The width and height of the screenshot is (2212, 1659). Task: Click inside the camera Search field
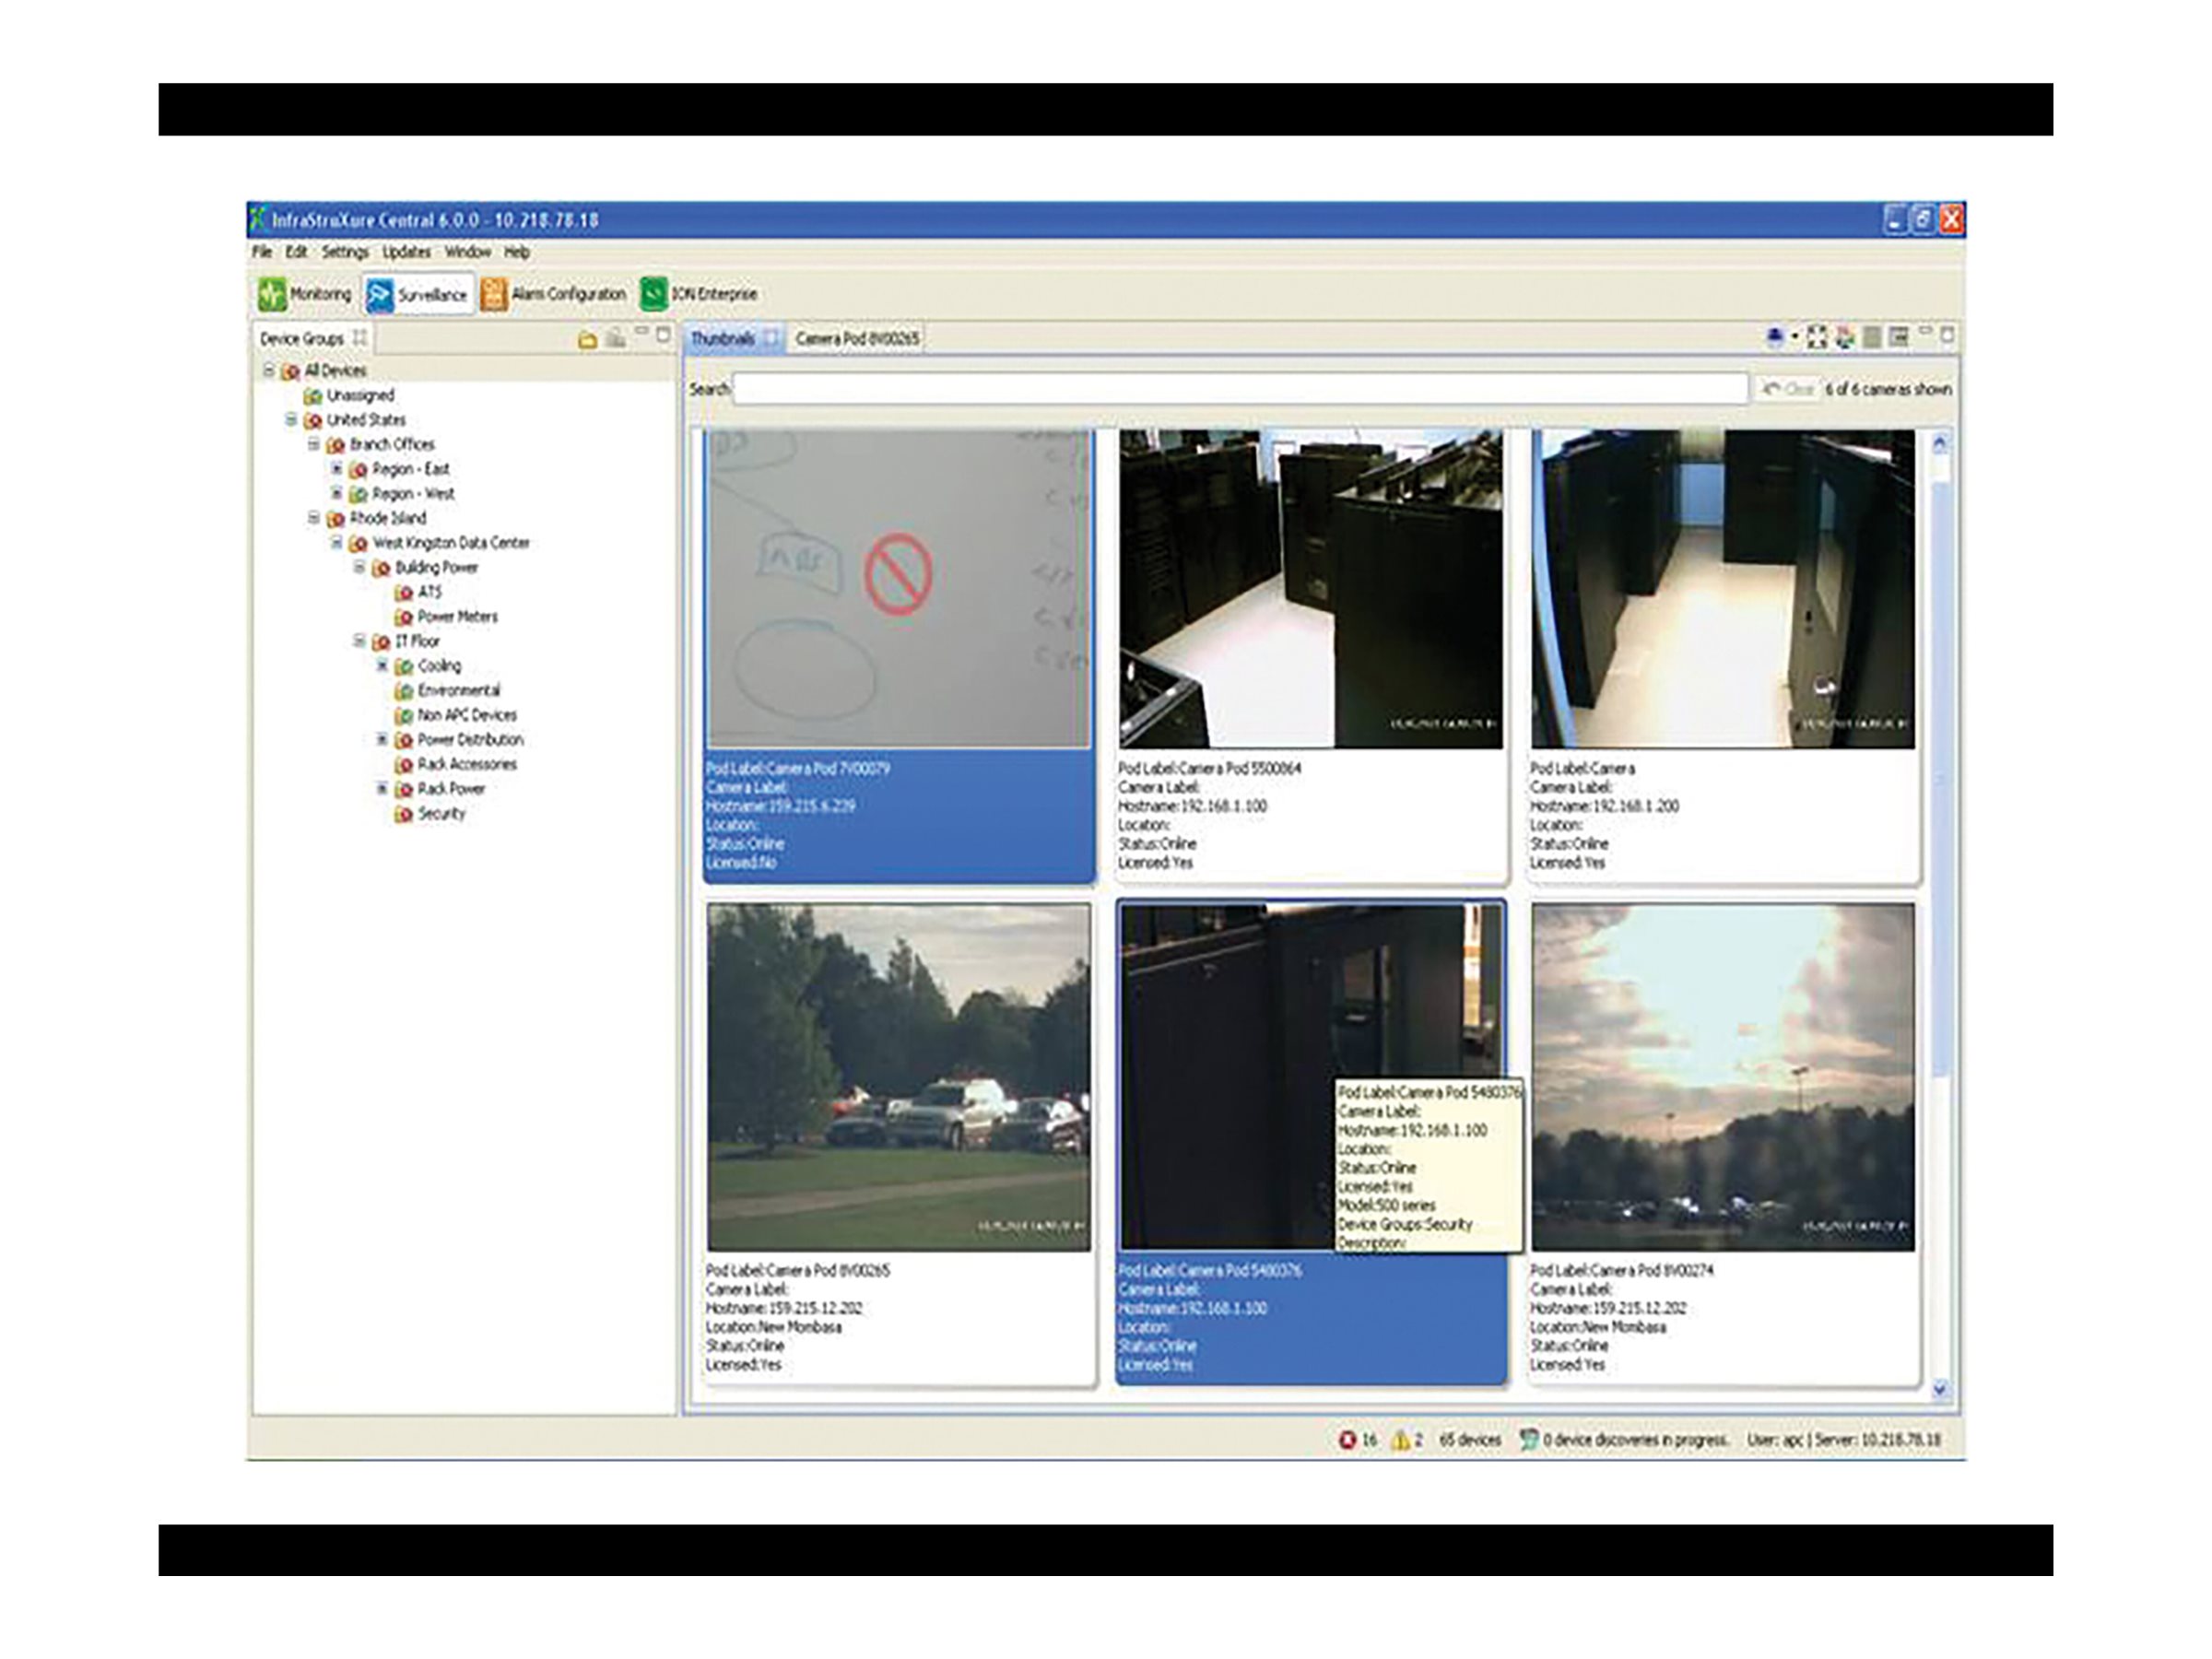pyautogui.click(x=1240, y=389)
